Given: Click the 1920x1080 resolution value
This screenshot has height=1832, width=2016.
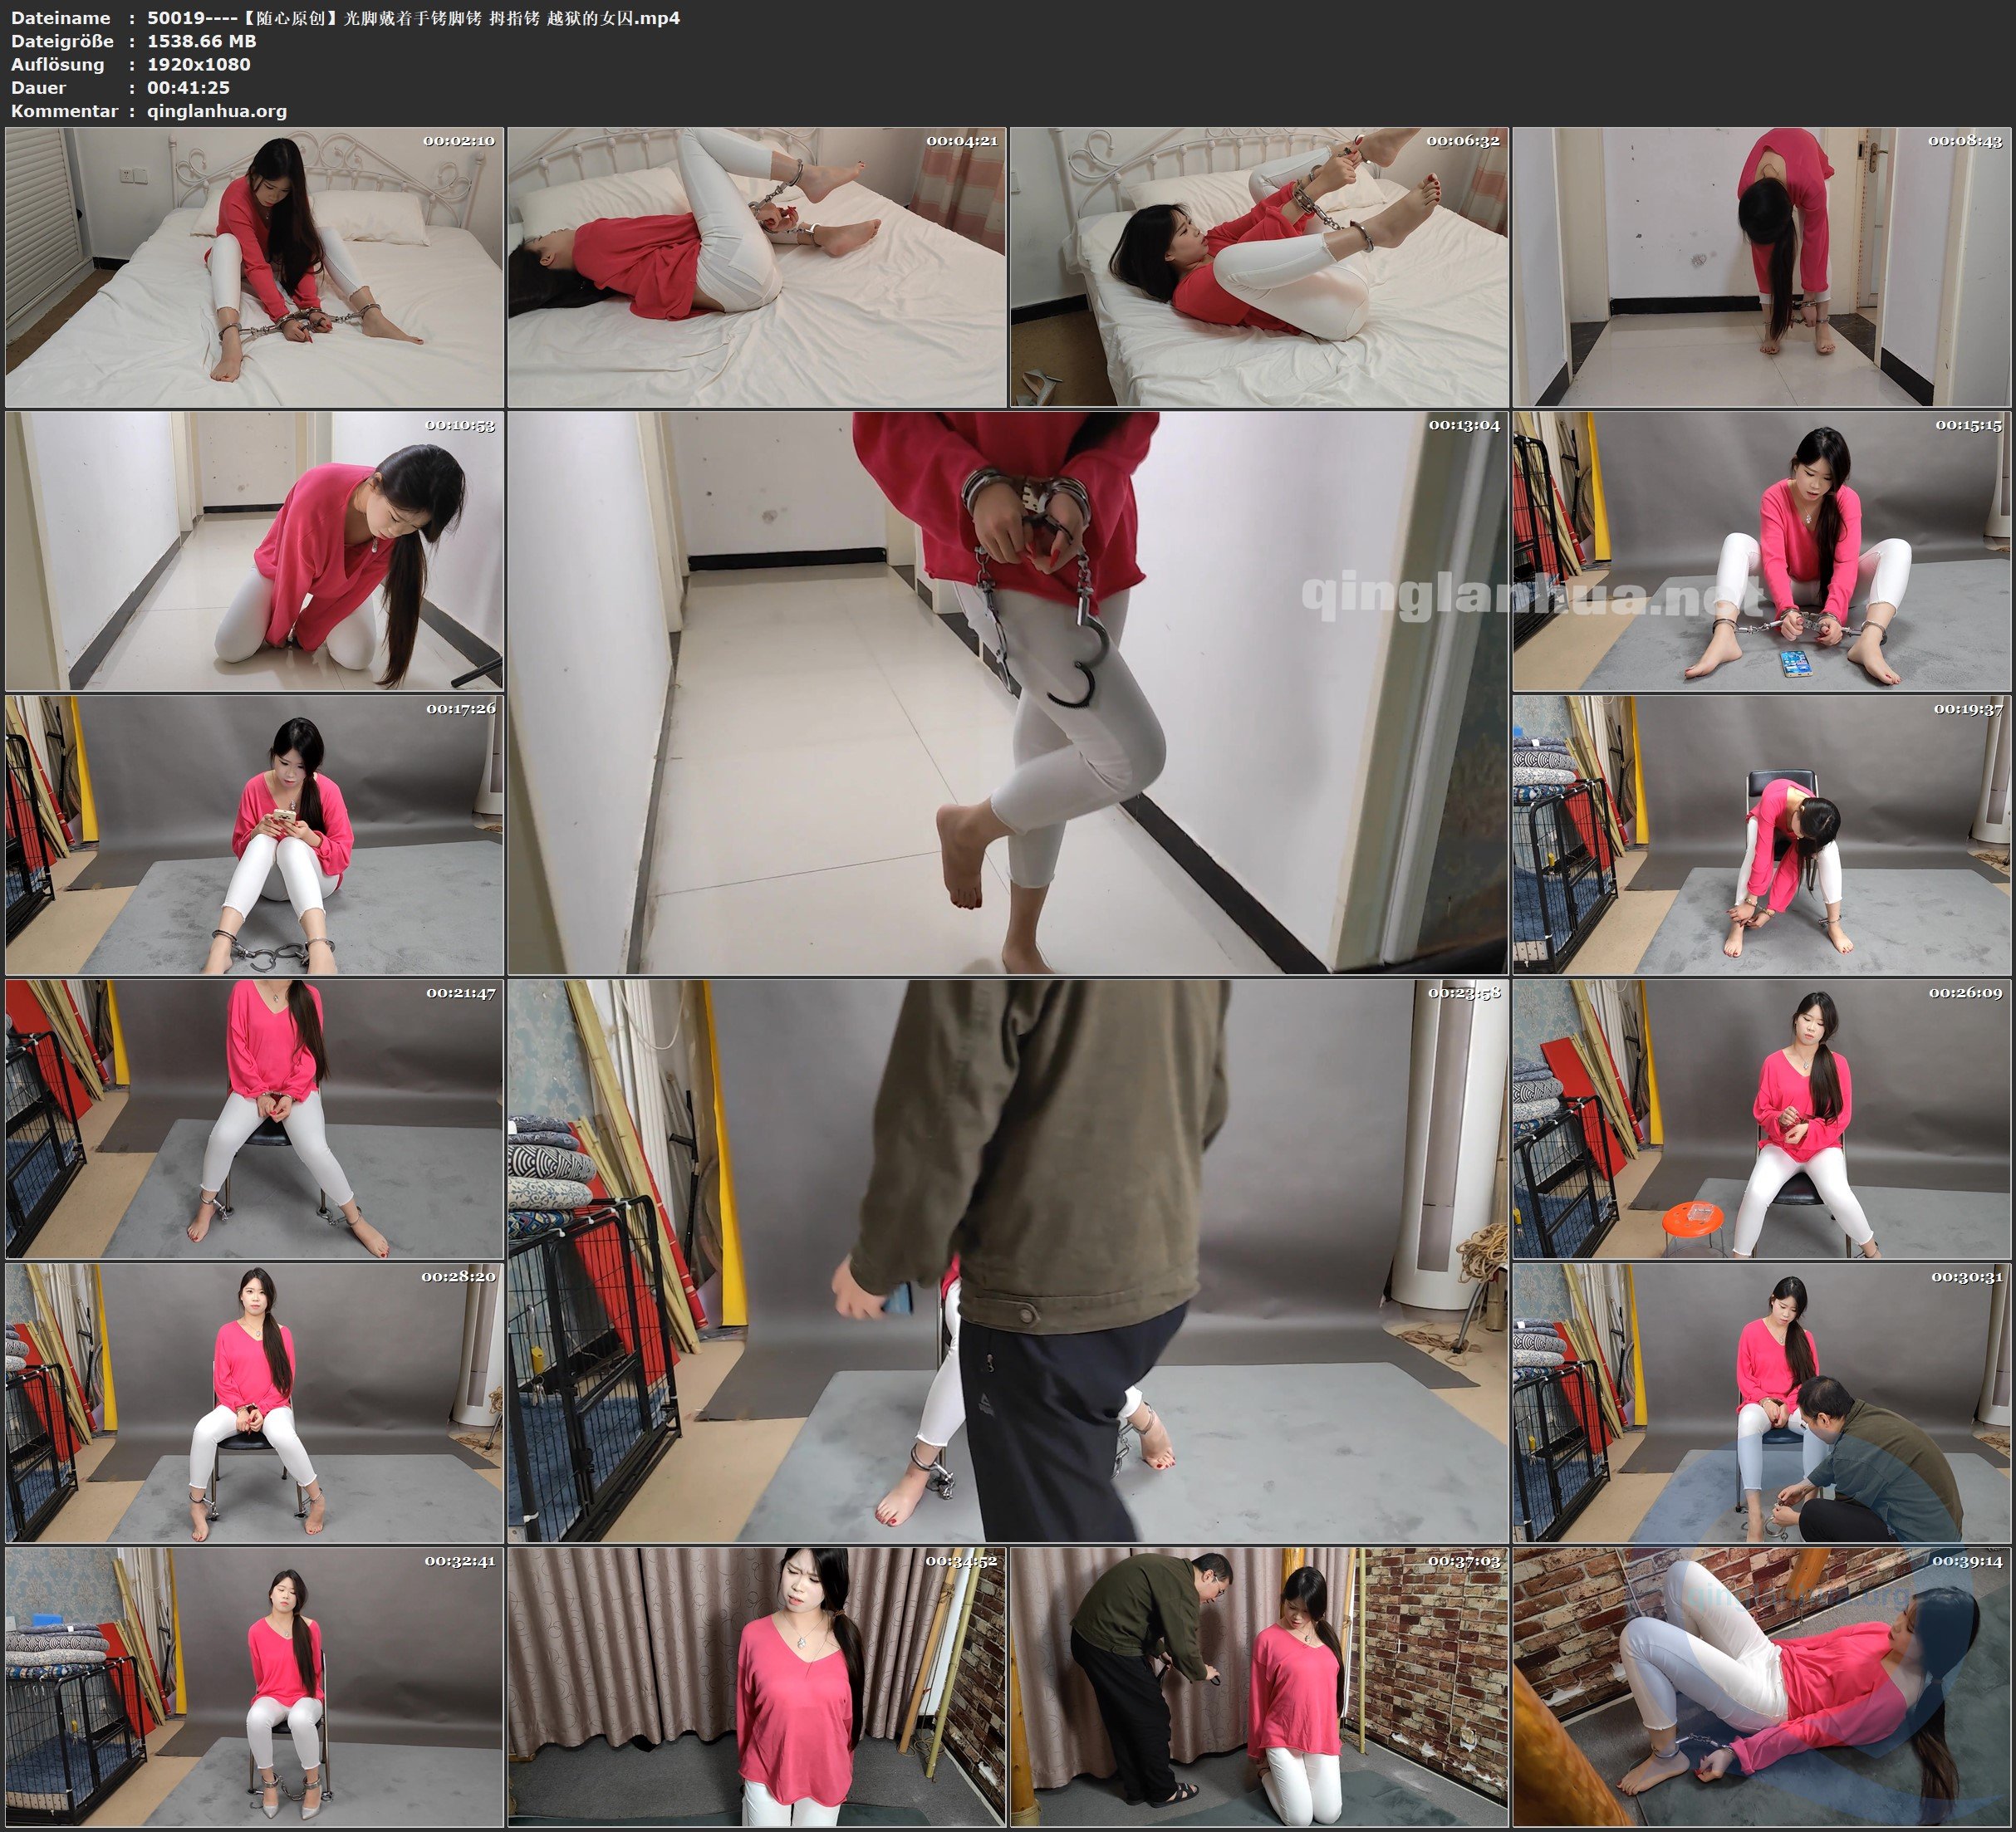Looking at the screenshot, I should 199,64.
